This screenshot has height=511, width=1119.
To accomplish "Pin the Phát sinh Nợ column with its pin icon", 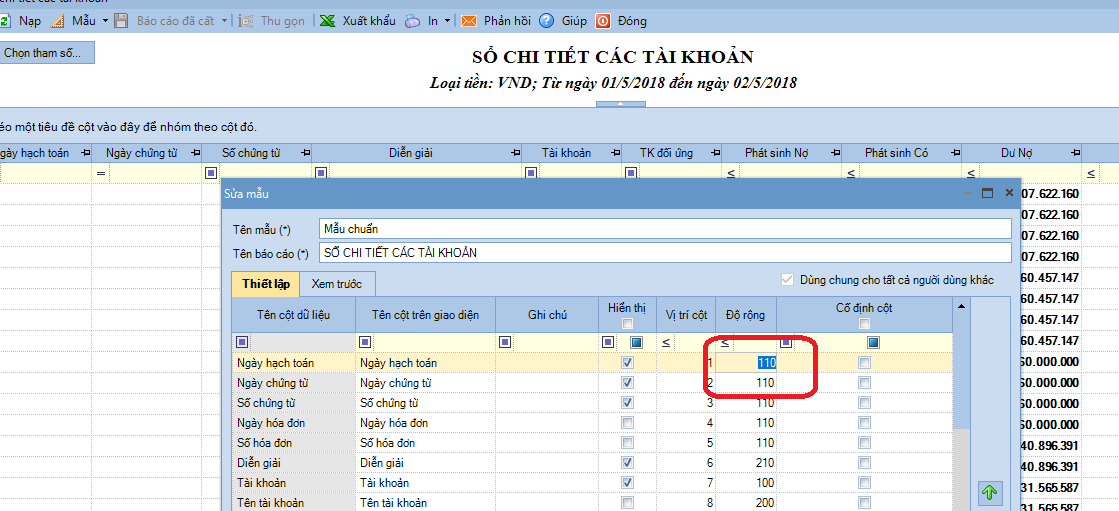I will [835, 153].
